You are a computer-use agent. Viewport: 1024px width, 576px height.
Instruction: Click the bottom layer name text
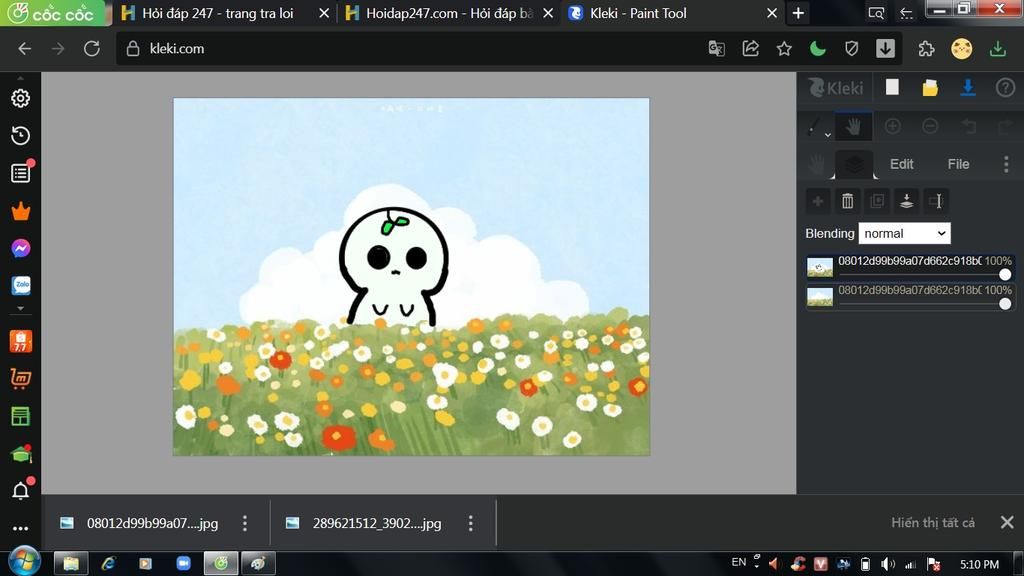point(910,290)
